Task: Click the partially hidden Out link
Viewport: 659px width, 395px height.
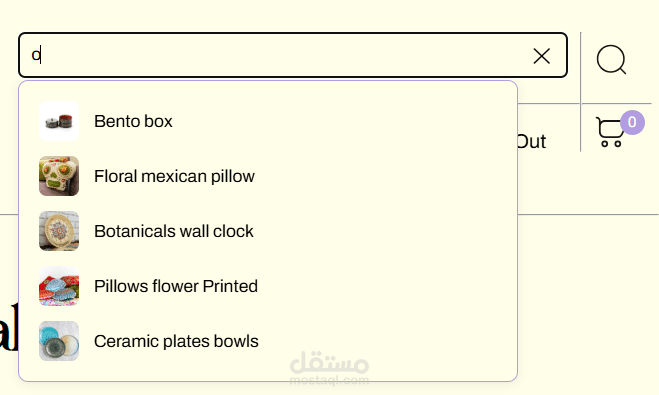Action: pyautogui.click(x=532, y=142)
